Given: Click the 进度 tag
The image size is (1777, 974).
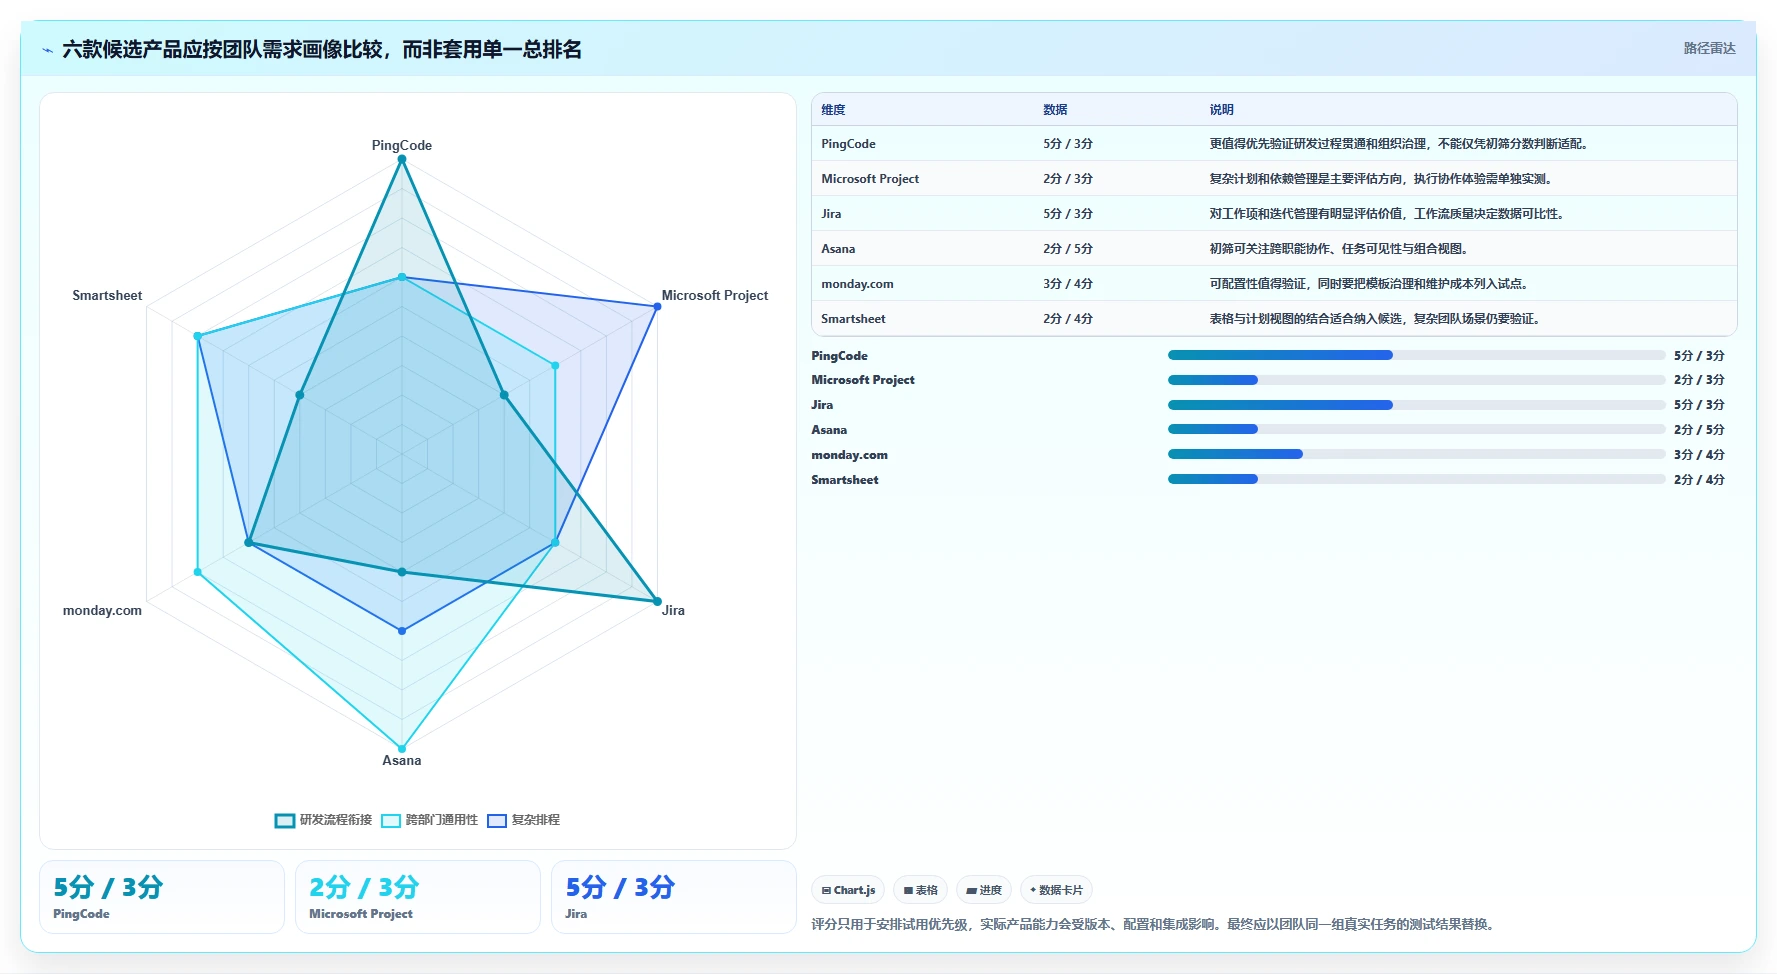Looking at the screenshot, I should [x=984, y=890].
